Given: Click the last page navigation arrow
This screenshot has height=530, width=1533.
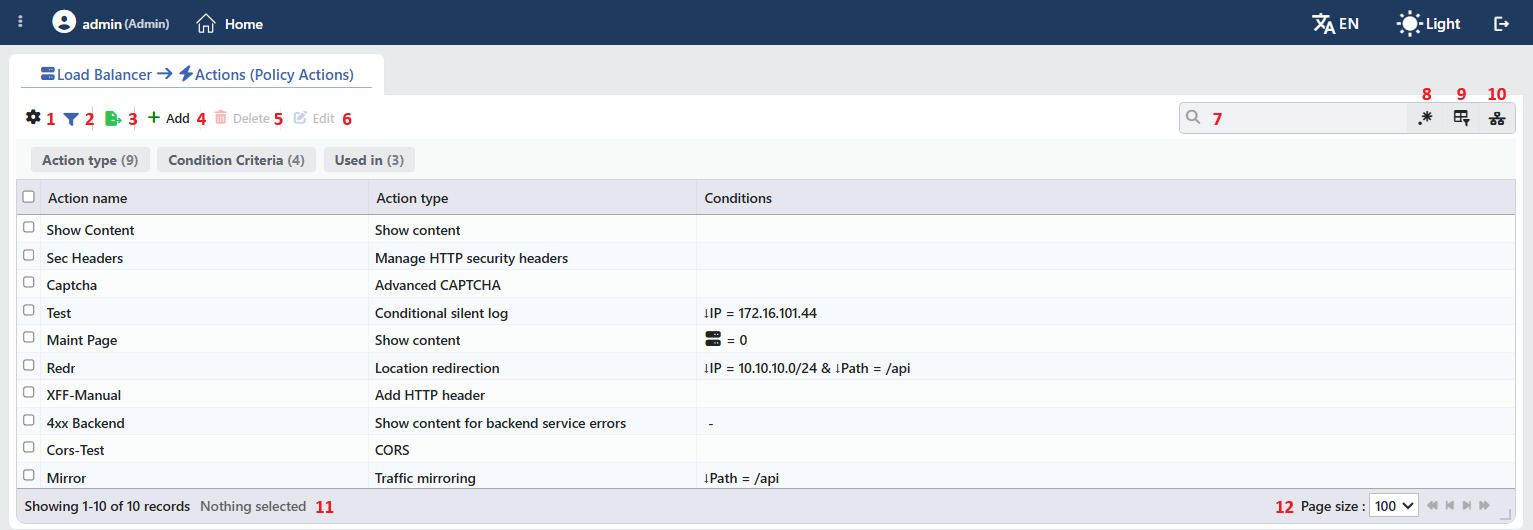Looking at the screenshot, I should point(1484,506).
